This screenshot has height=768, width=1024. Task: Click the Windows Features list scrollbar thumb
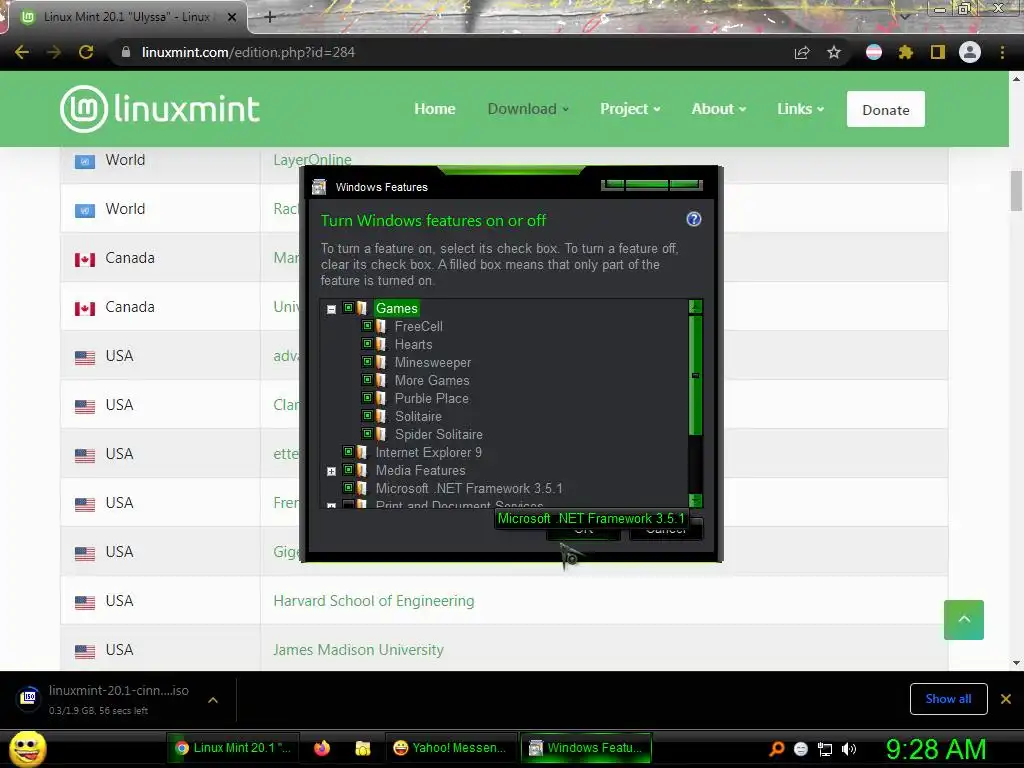pos(696,375)
